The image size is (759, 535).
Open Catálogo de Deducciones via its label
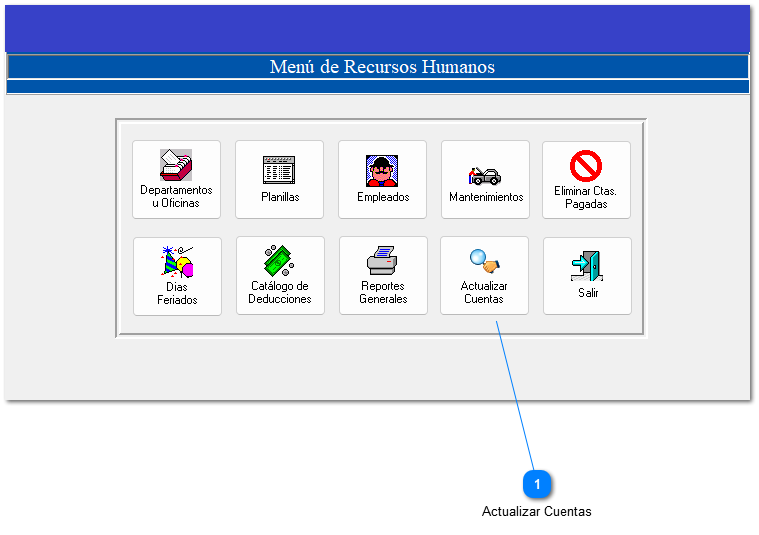280,292
